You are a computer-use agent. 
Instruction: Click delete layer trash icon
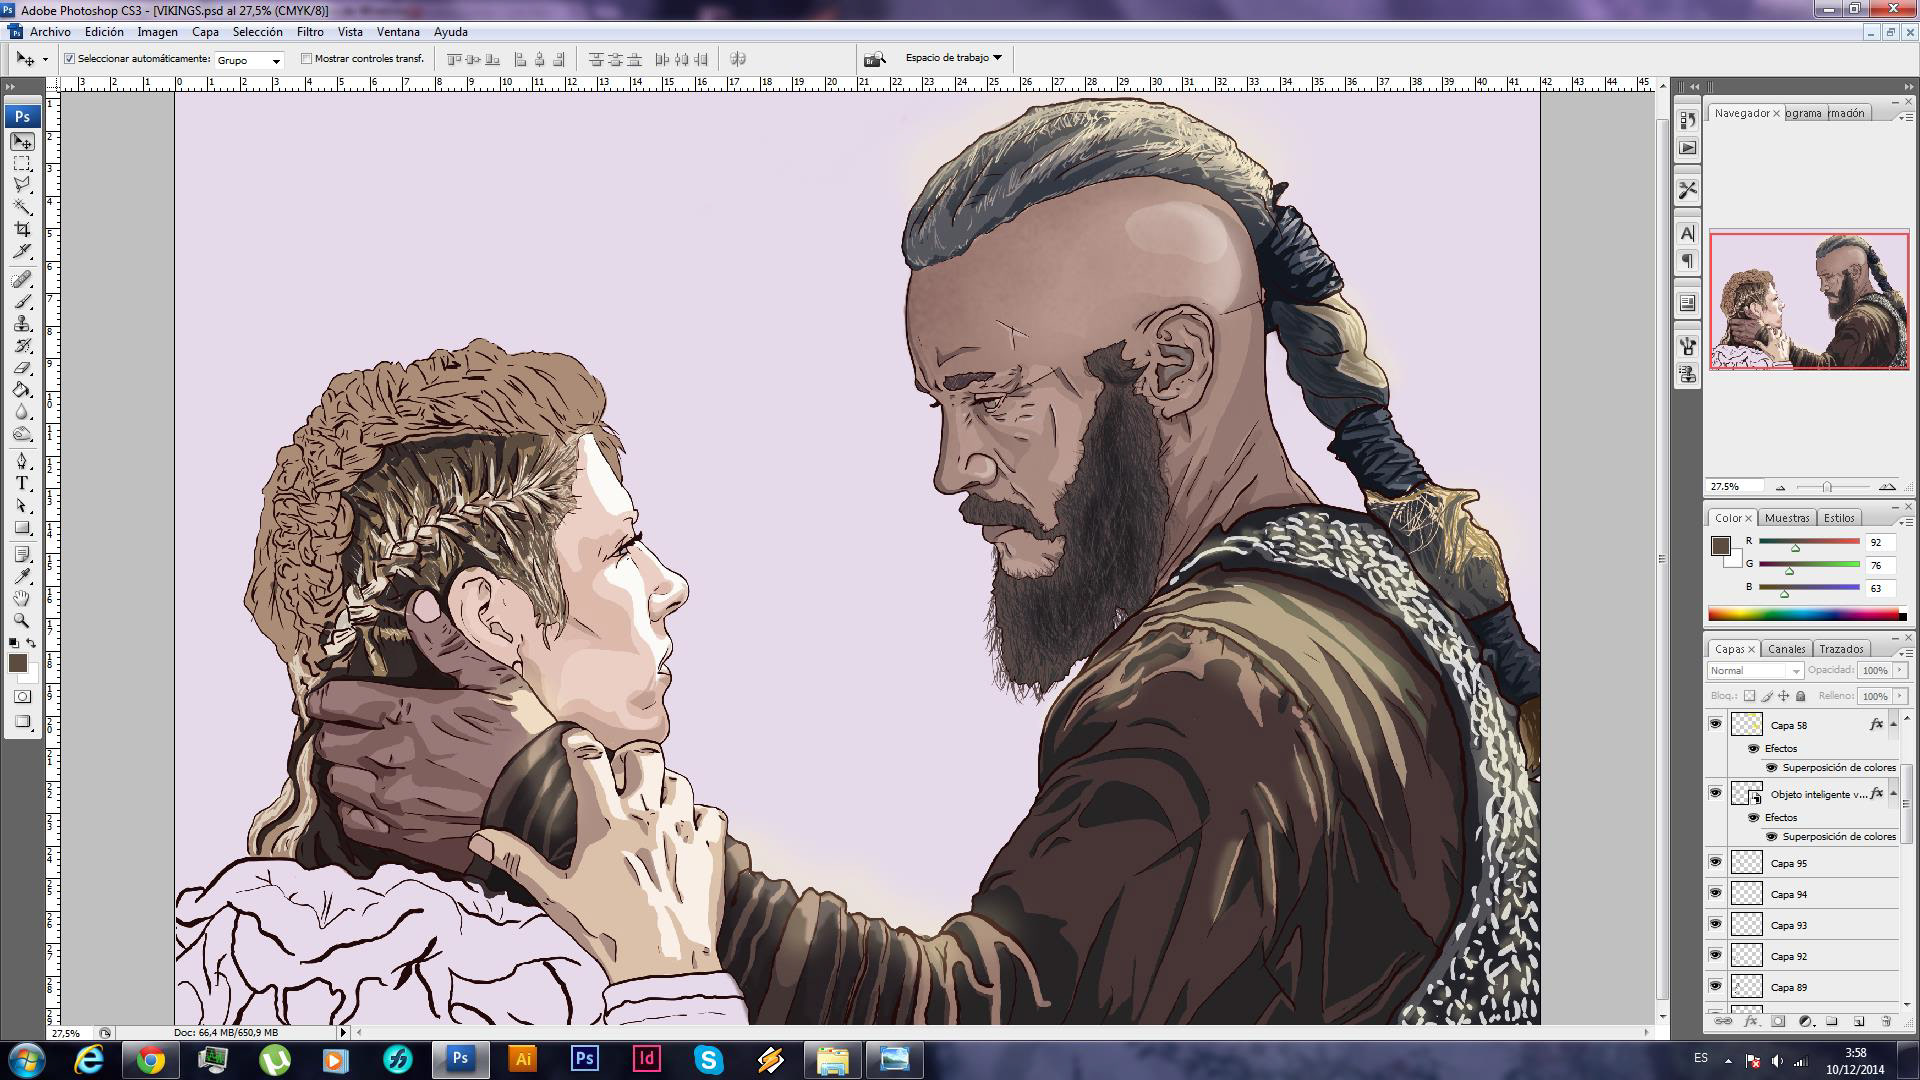click(x=1886, y=1021)
